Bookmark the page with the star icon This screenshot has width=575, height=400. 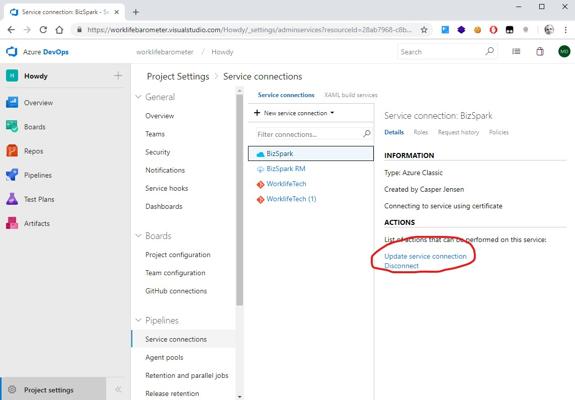click(424, 30)
